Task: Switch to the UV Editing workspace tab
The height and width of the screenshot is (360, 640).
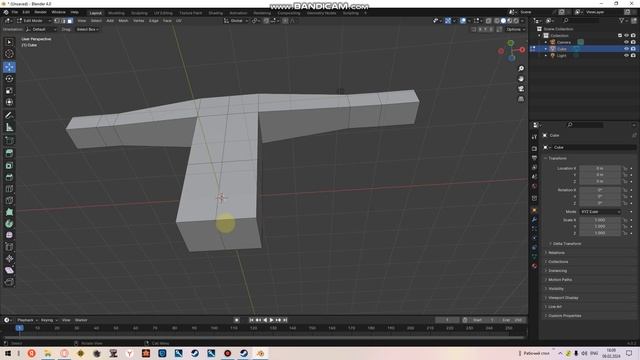Action: point(163,13)
